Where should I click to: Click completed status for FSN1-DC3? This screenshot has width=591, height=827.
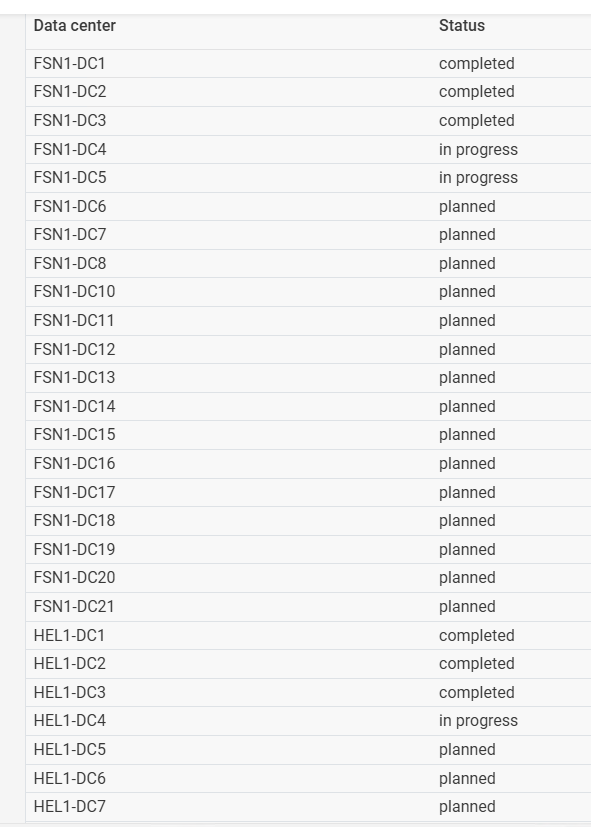coord(477,120)
